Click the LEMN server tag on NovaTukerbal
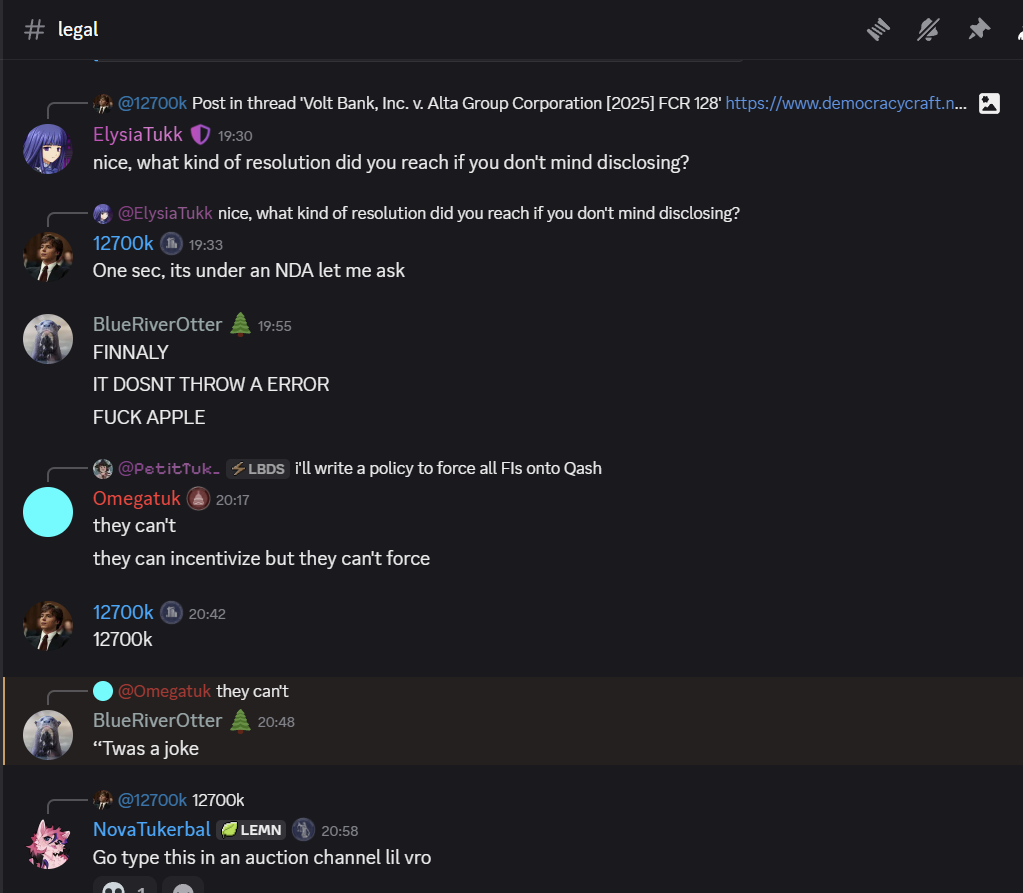 click(251, 829)
